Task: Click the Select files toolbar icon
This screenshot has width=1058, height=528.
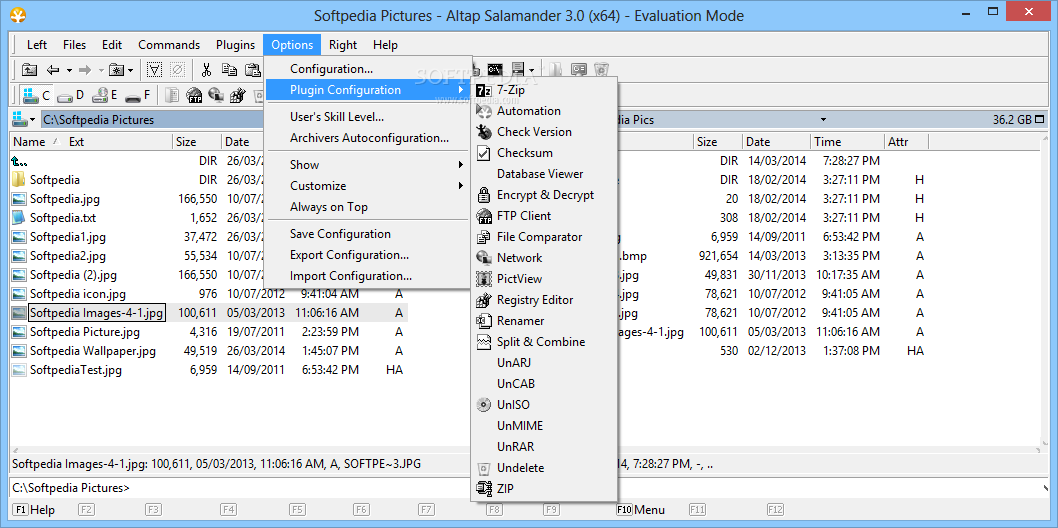Action: tap(155, 69)
